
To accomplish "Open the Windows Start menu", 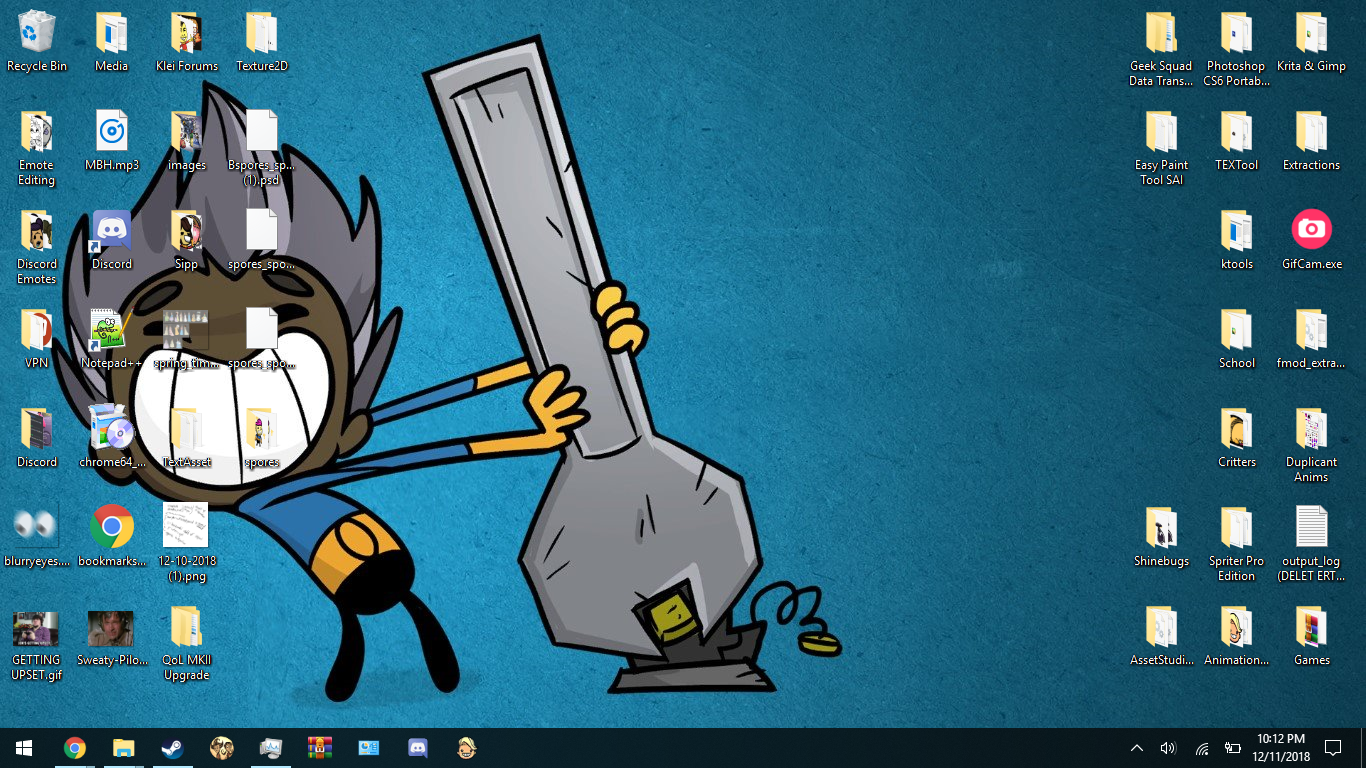I will pyautogui.click(x=24, y=748).
